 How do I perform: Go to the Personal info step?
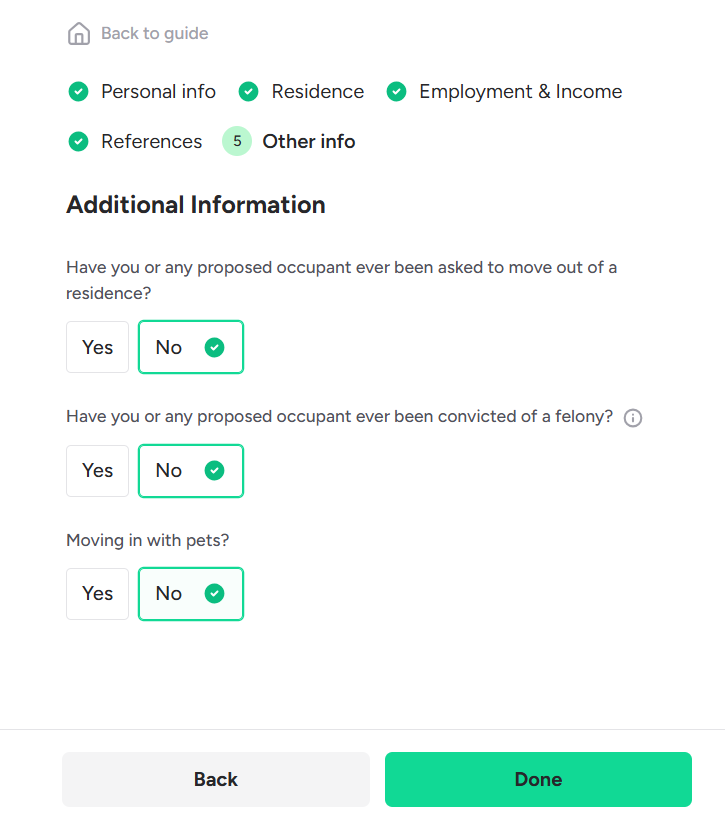click(x=158, y=92)
